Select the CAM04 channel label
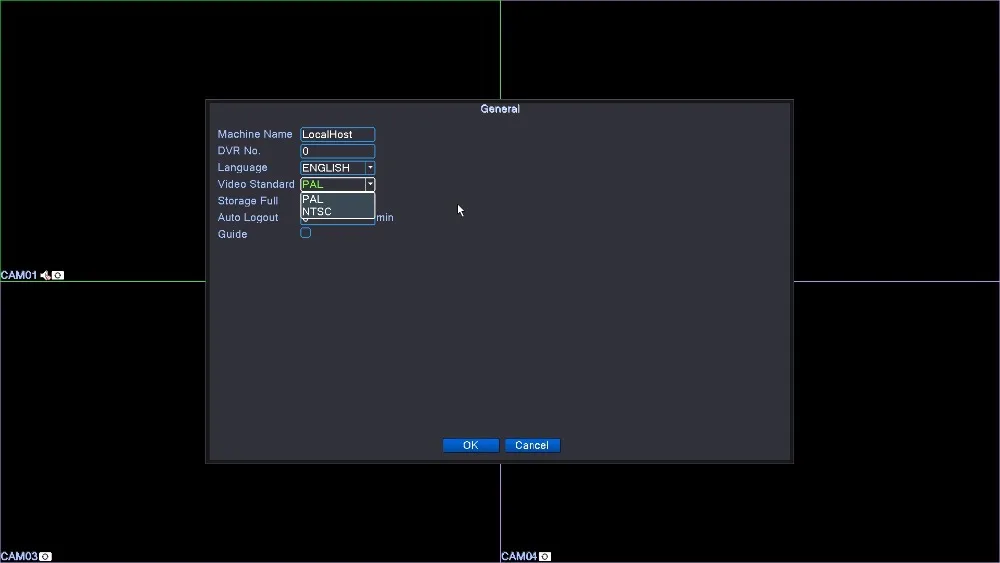The width and height of the screenshot is (1000, 563). click(519, 557)
